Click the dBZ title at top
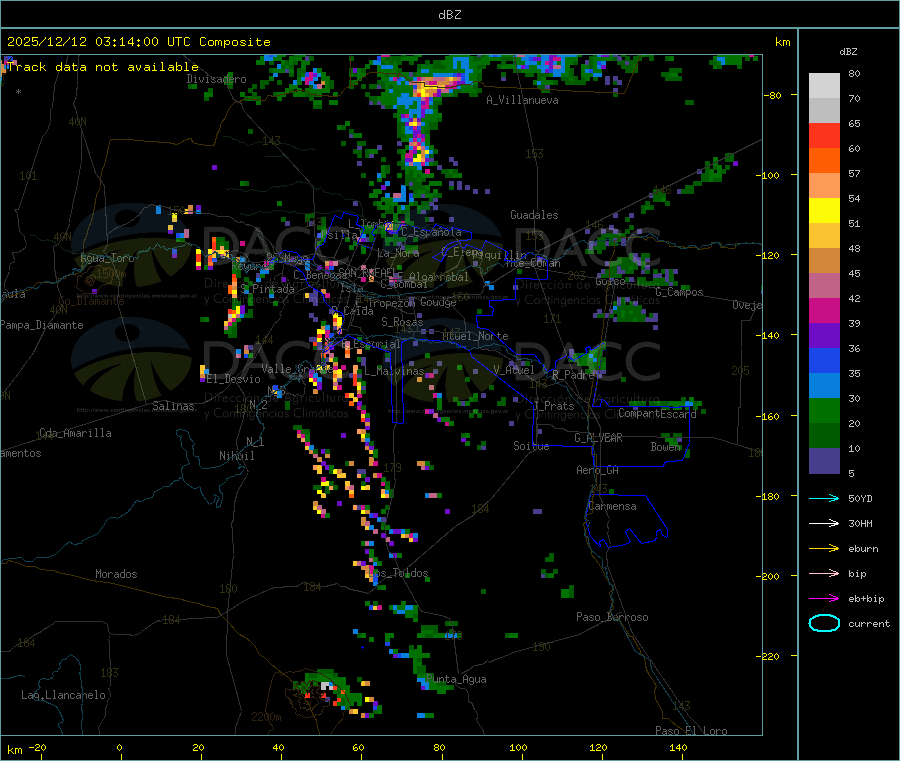The height and width of the screenshot is (761, 900). point(449,15)
